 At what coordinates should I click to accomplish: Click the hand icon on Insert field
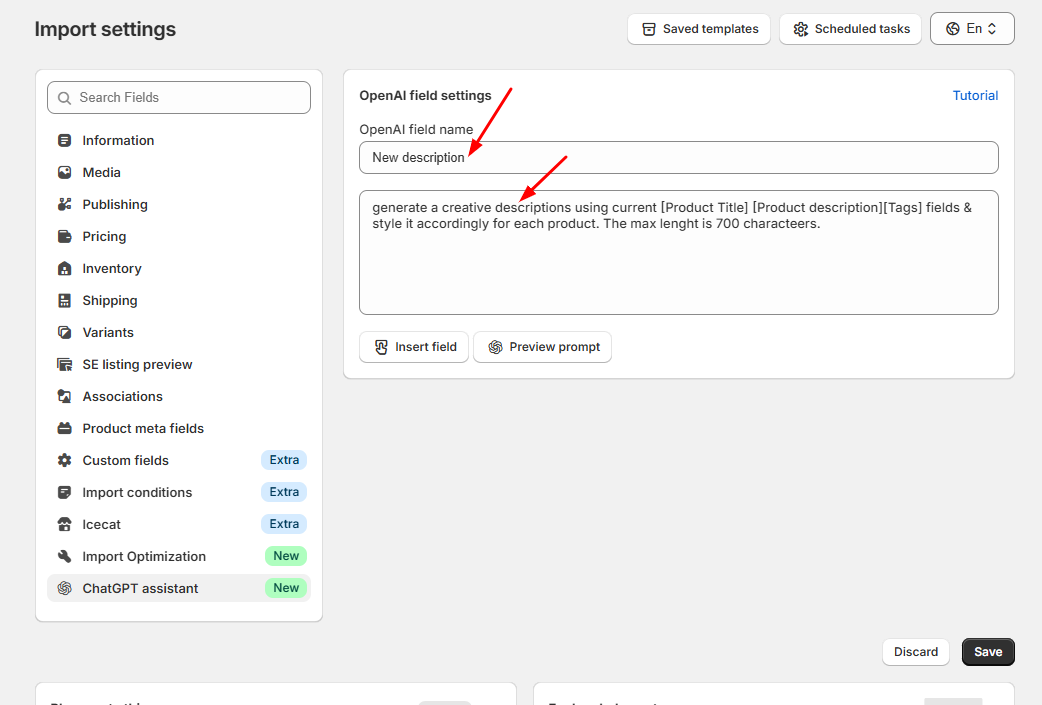(x=381, y=347)
